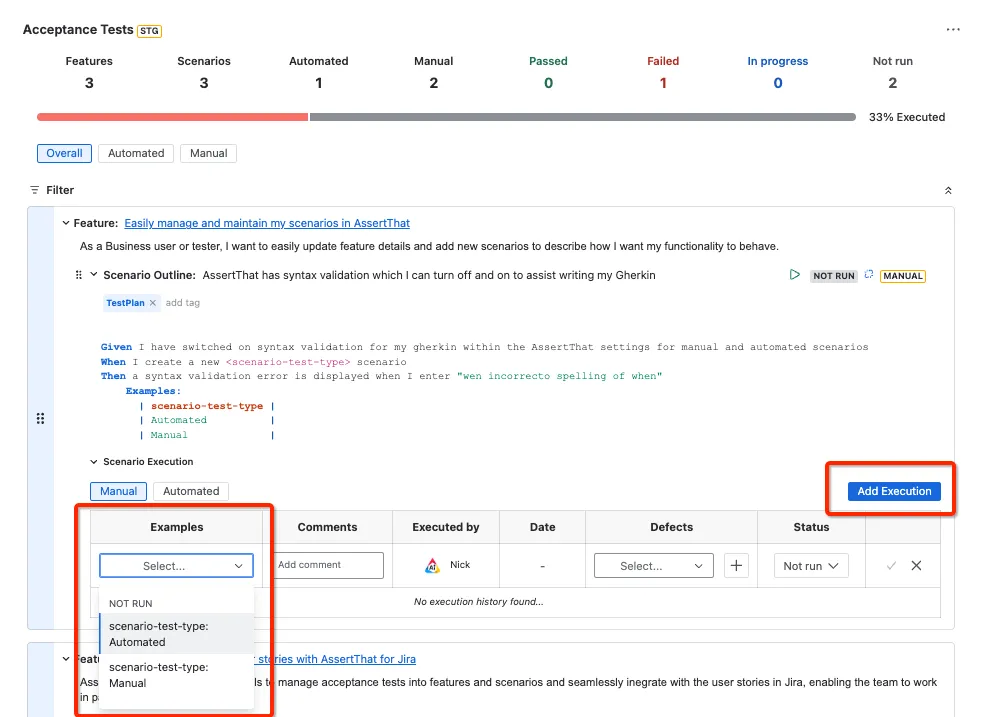990x717 pixels.
Task: Click the 'add tag' field
Action: 182,303
